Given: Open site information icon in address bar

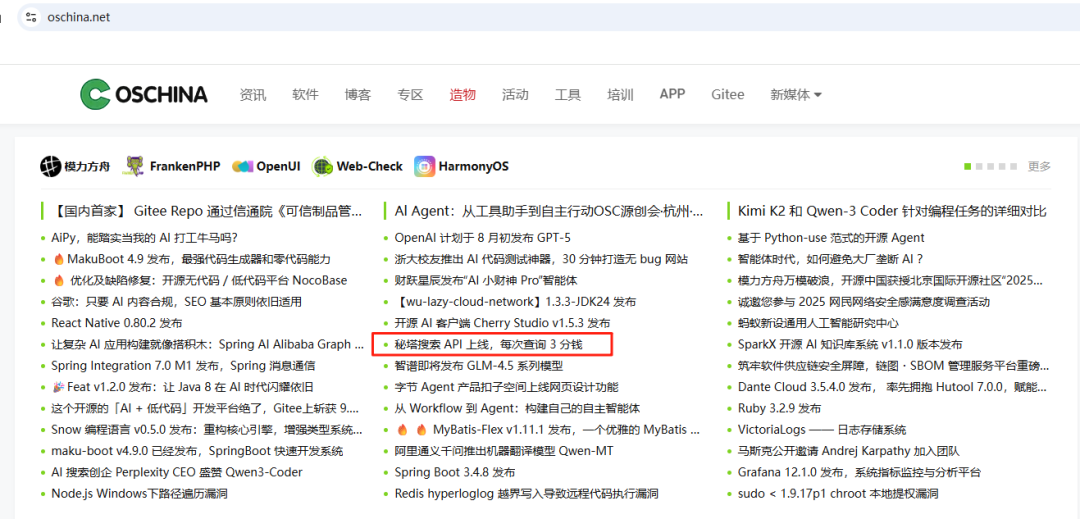Looking at the screenshot, I should tap(31, 17).
